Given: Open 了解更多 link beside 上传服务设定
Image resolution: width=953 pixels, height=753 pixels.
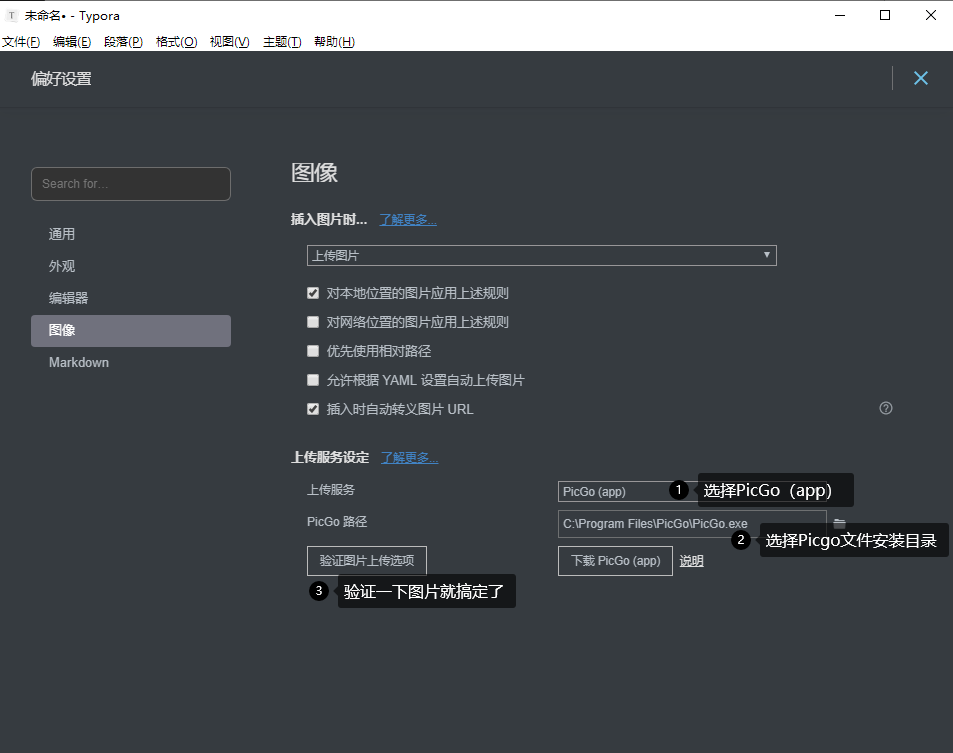Looking at the screenshot, I should 410,457.
